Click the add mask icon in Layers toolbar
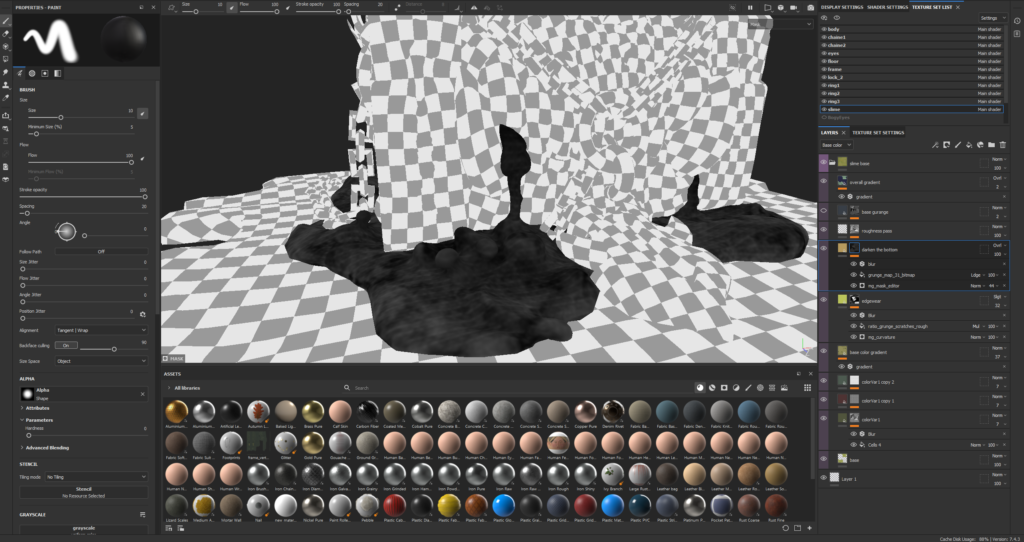The image size is (1024, 542). (x=946, y=145)
